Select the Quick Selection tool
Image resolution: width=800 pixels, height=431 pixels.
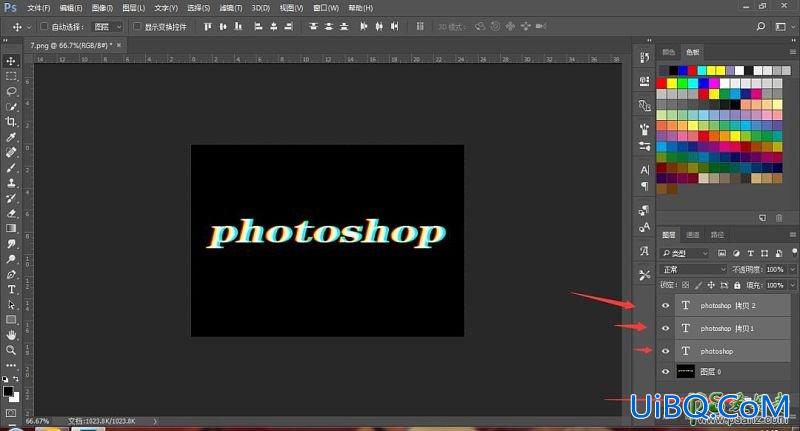[11, 107]
